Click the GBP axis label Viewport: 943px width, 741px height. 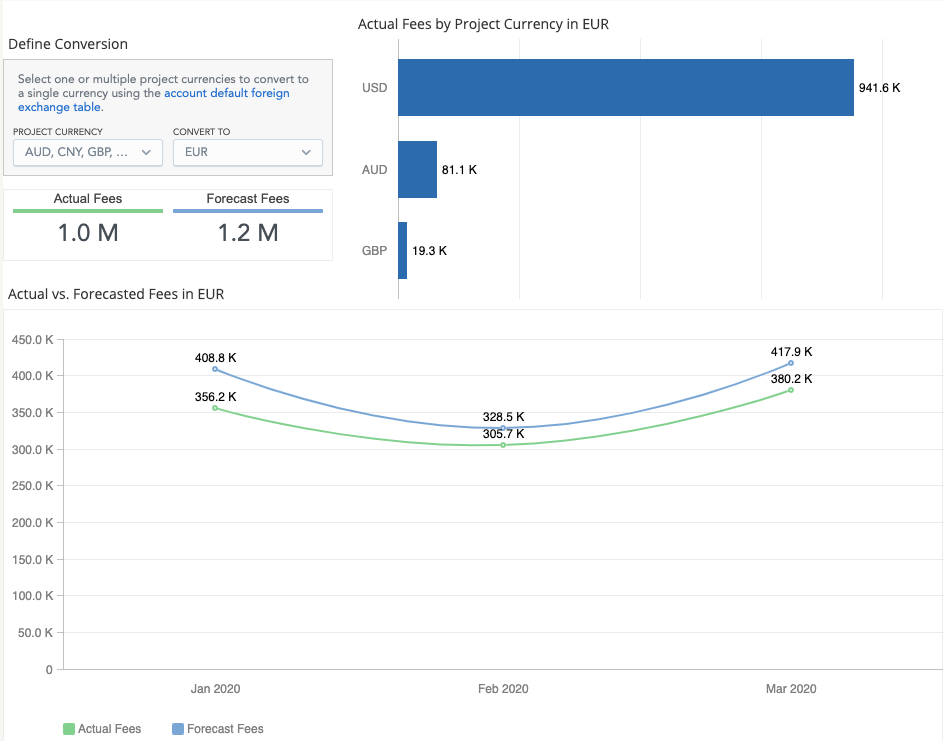374,251
